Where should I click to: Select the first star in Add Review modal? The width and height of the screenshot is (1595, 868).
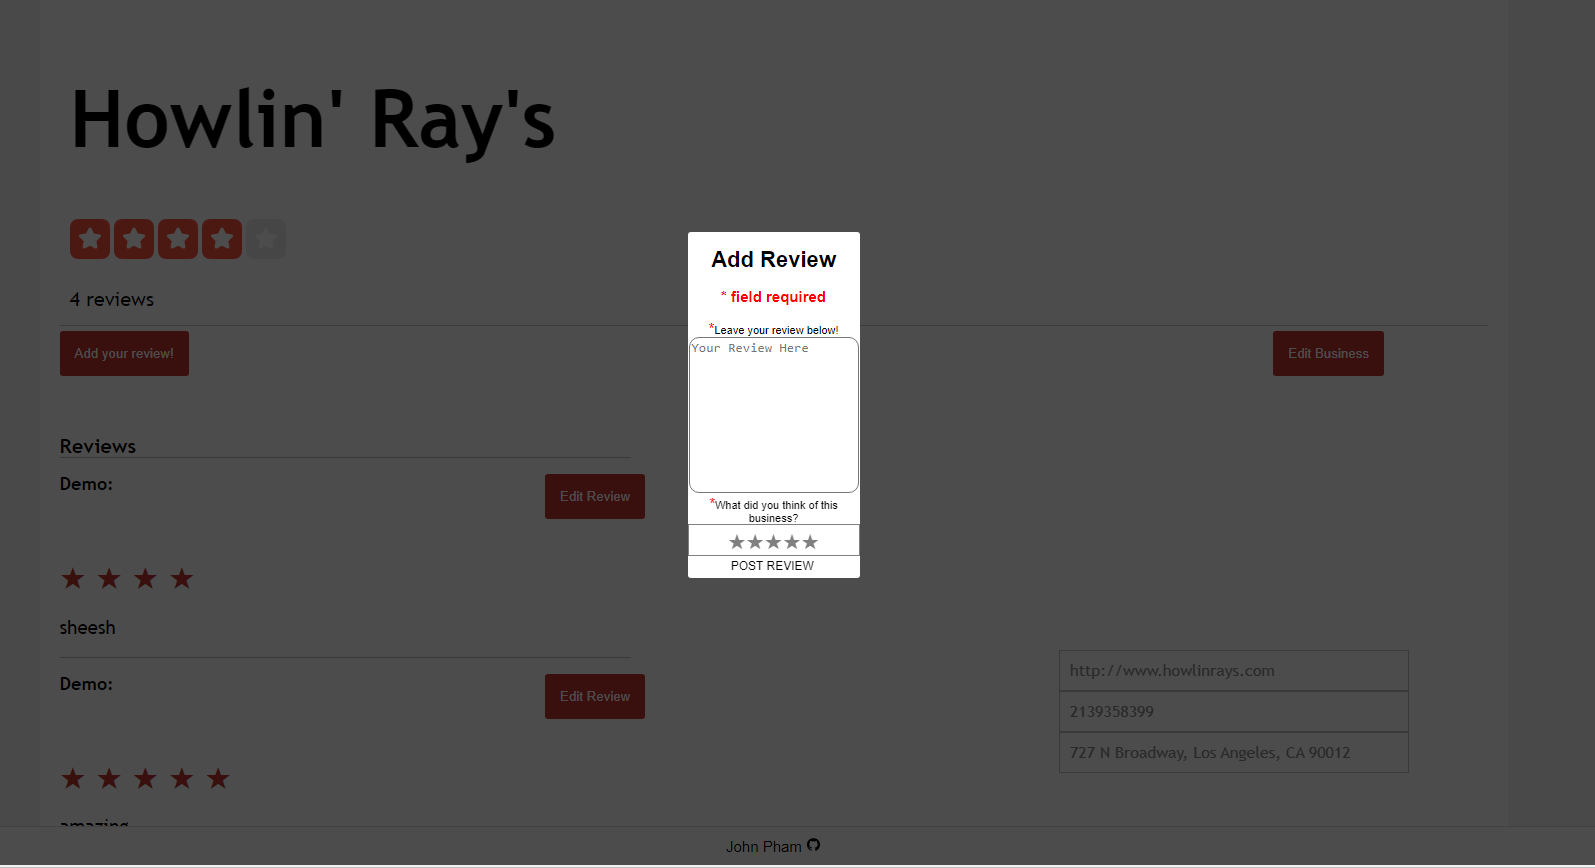[x=737, y=542]
